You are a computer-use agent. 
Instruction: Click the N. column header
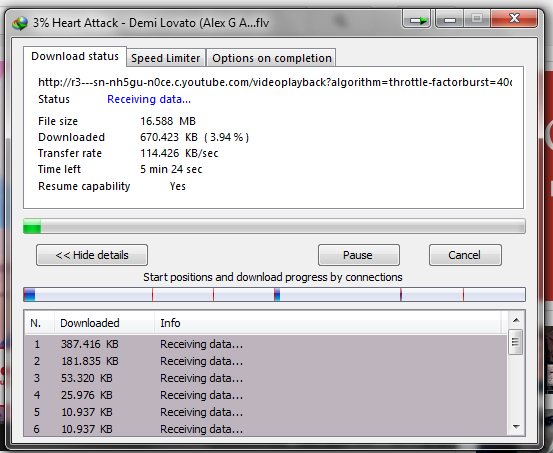pos(40,323)
